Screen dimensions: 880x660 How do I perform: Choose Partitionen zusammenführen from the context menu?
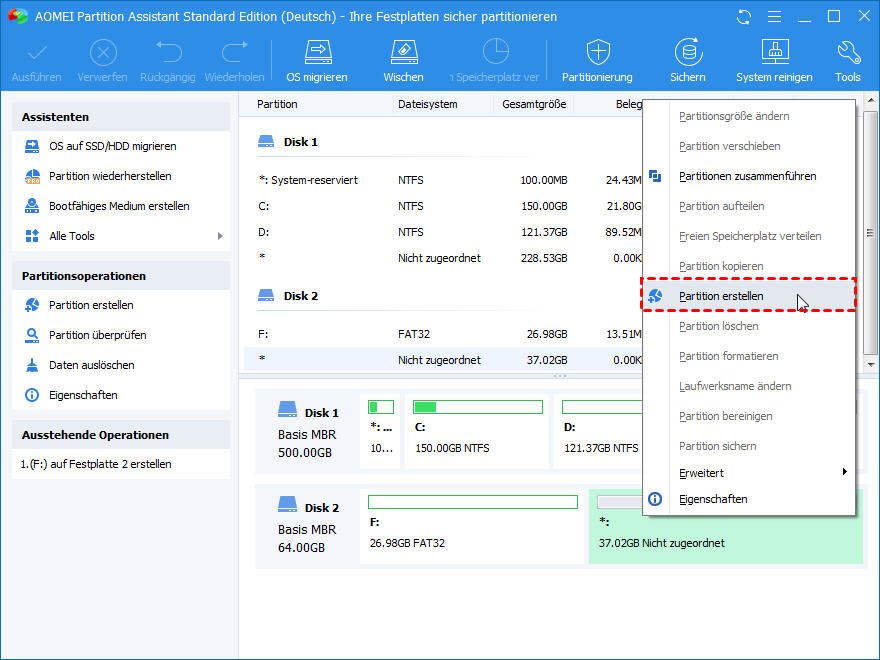749,176
